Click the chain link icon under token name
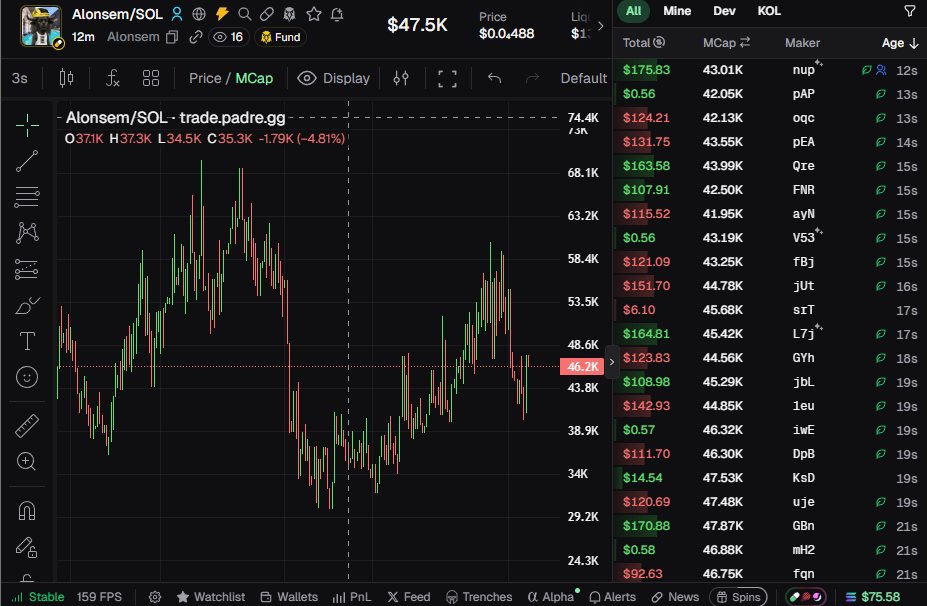927x606 pixels. 195,37
